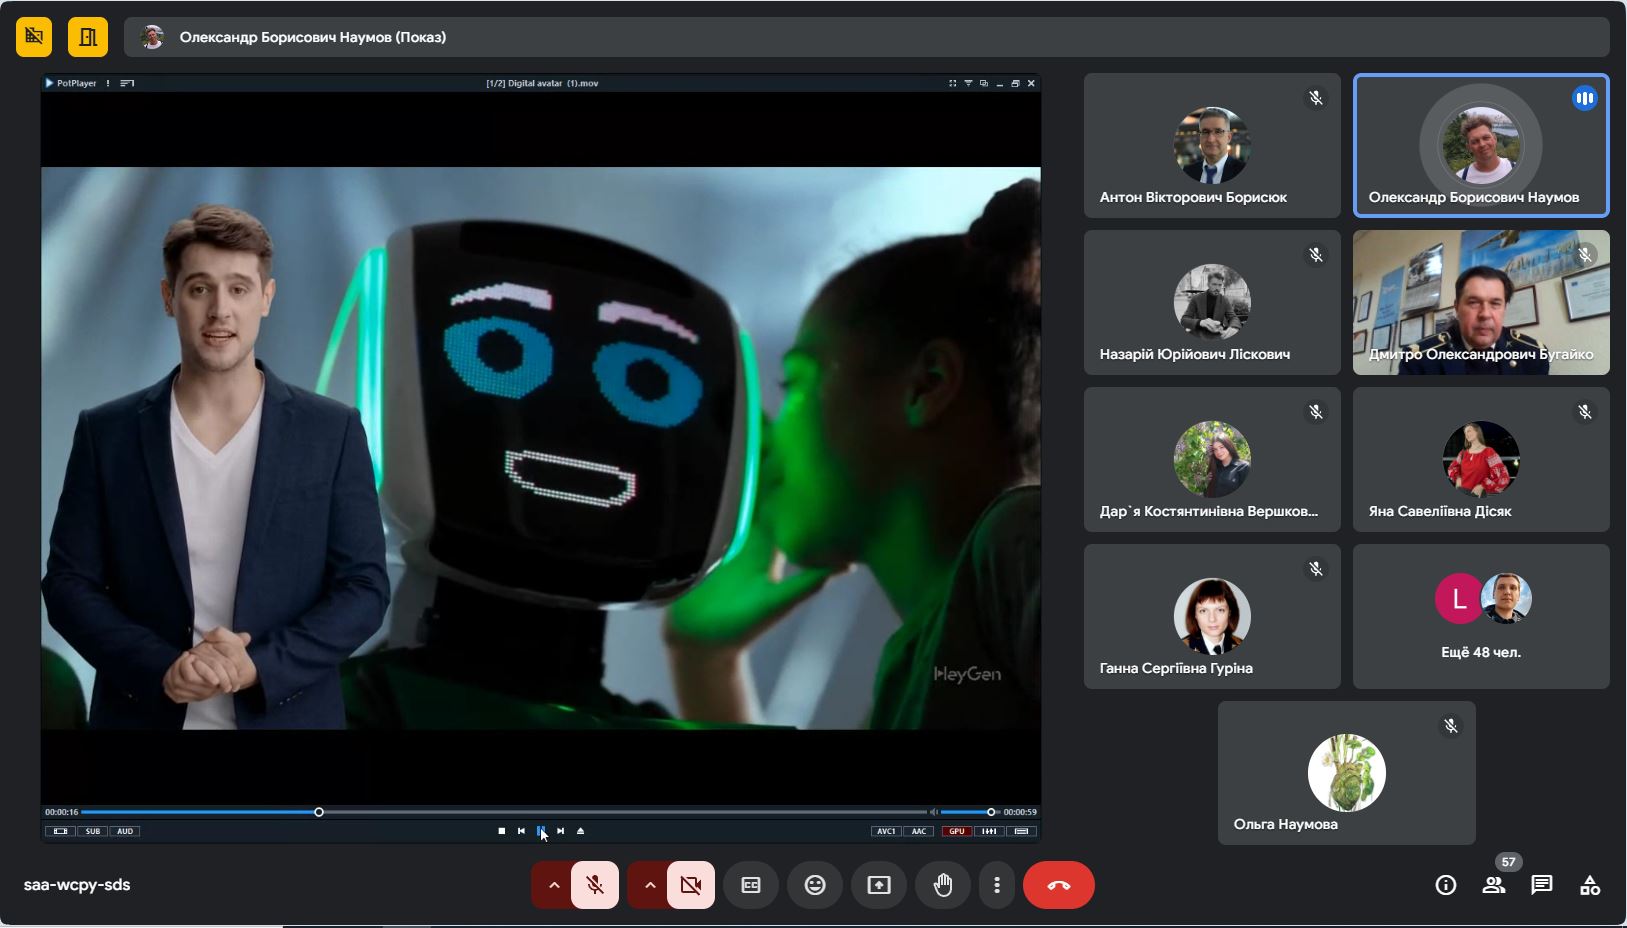Open meeting details info icon
Screen dimensions: 1627x928
pyautogui.click(x=1445, y=885)
